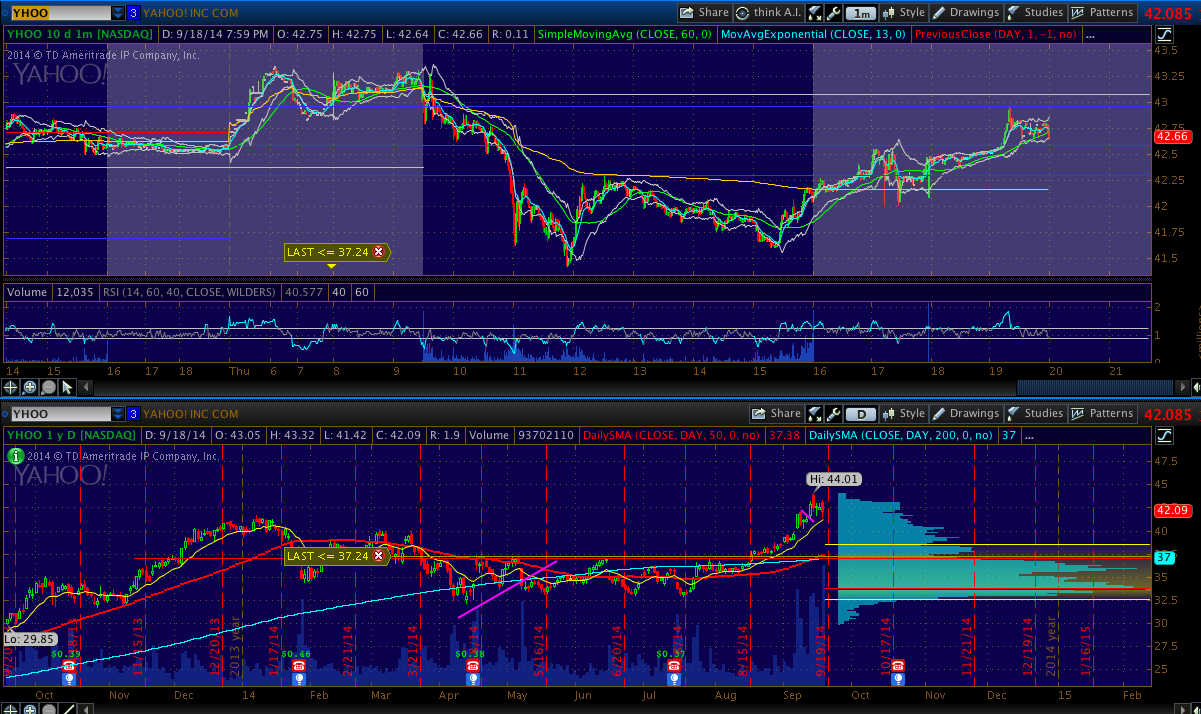Remove the LAST <= 37.24 alert on upper chart
The height and width of the screenshot is (714, 1201).
[378, 252]
